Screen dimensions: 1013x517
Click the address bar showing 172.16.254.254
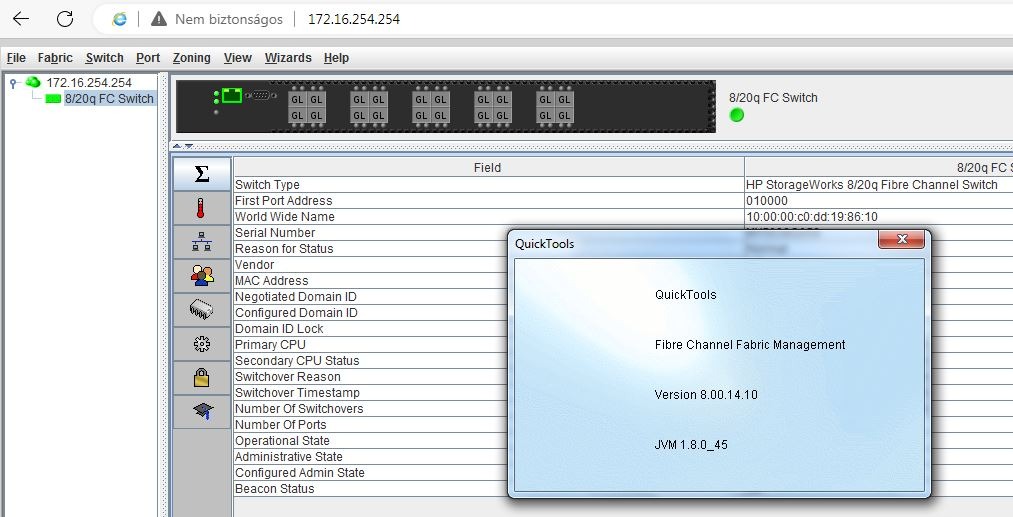coord(354,19)
